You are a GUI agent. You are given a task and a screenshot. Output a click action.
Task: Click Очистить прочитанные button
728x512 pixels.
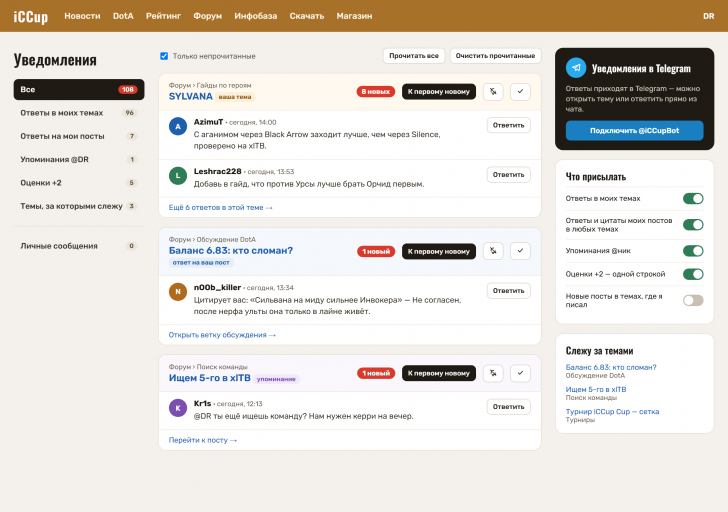tap(495, 56)
